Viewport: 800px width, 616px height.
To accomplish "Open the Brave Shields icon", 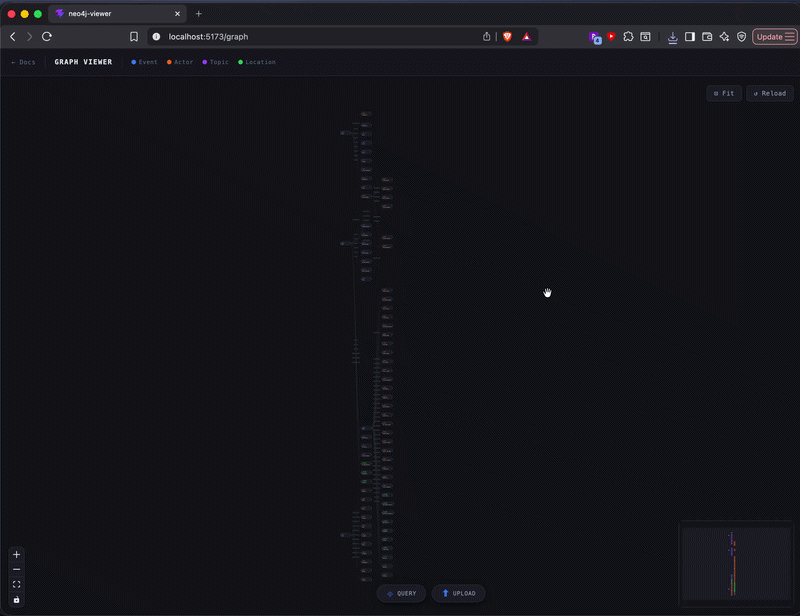I will click(508, 36).
